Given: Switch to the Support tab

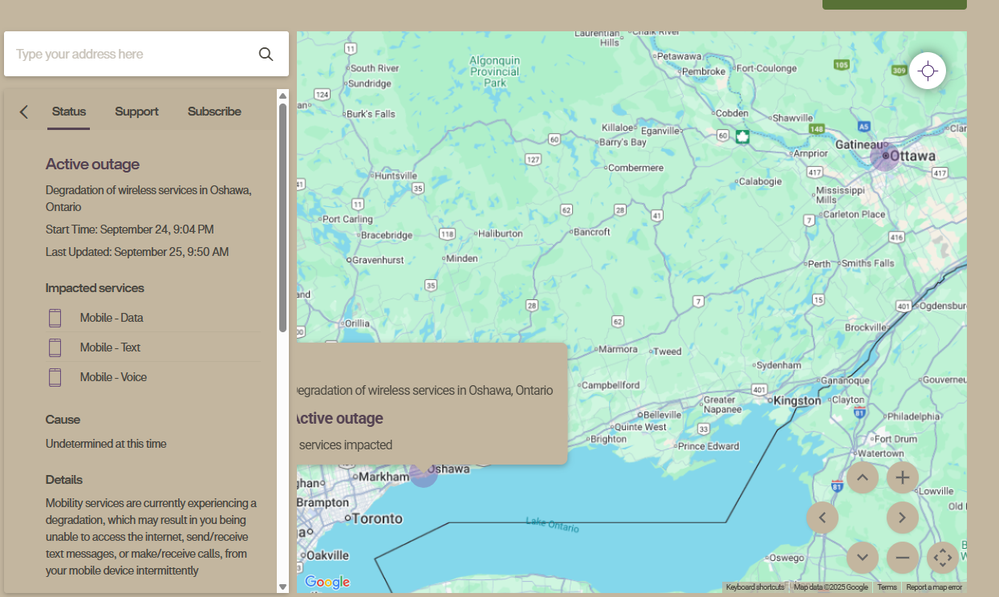Looking at the screenshot, I should tap(136, 112).
